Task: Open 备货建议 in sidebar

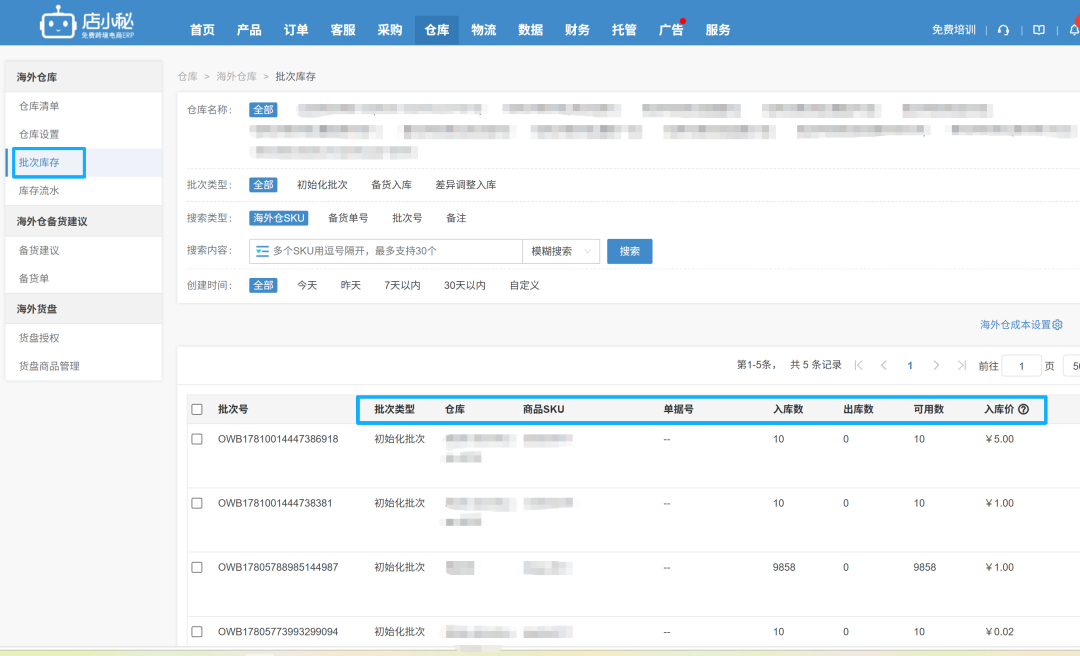Action: pyautogui.click(x=39, y=250)
